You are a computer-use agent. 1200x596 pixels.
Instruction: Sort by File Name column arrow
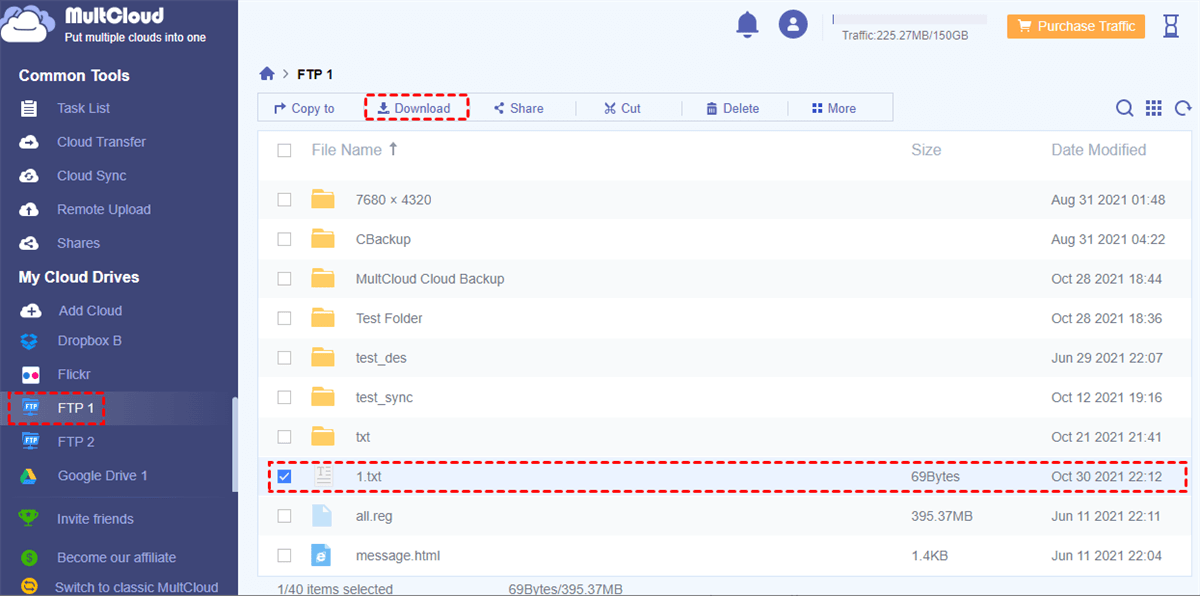[x=393, y=149]
